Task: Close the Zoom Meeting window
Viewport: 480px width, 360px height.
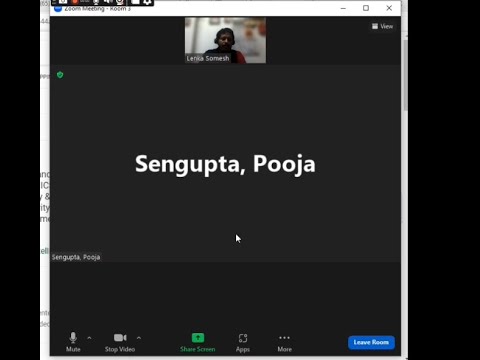Action: [x=389, y=8]
